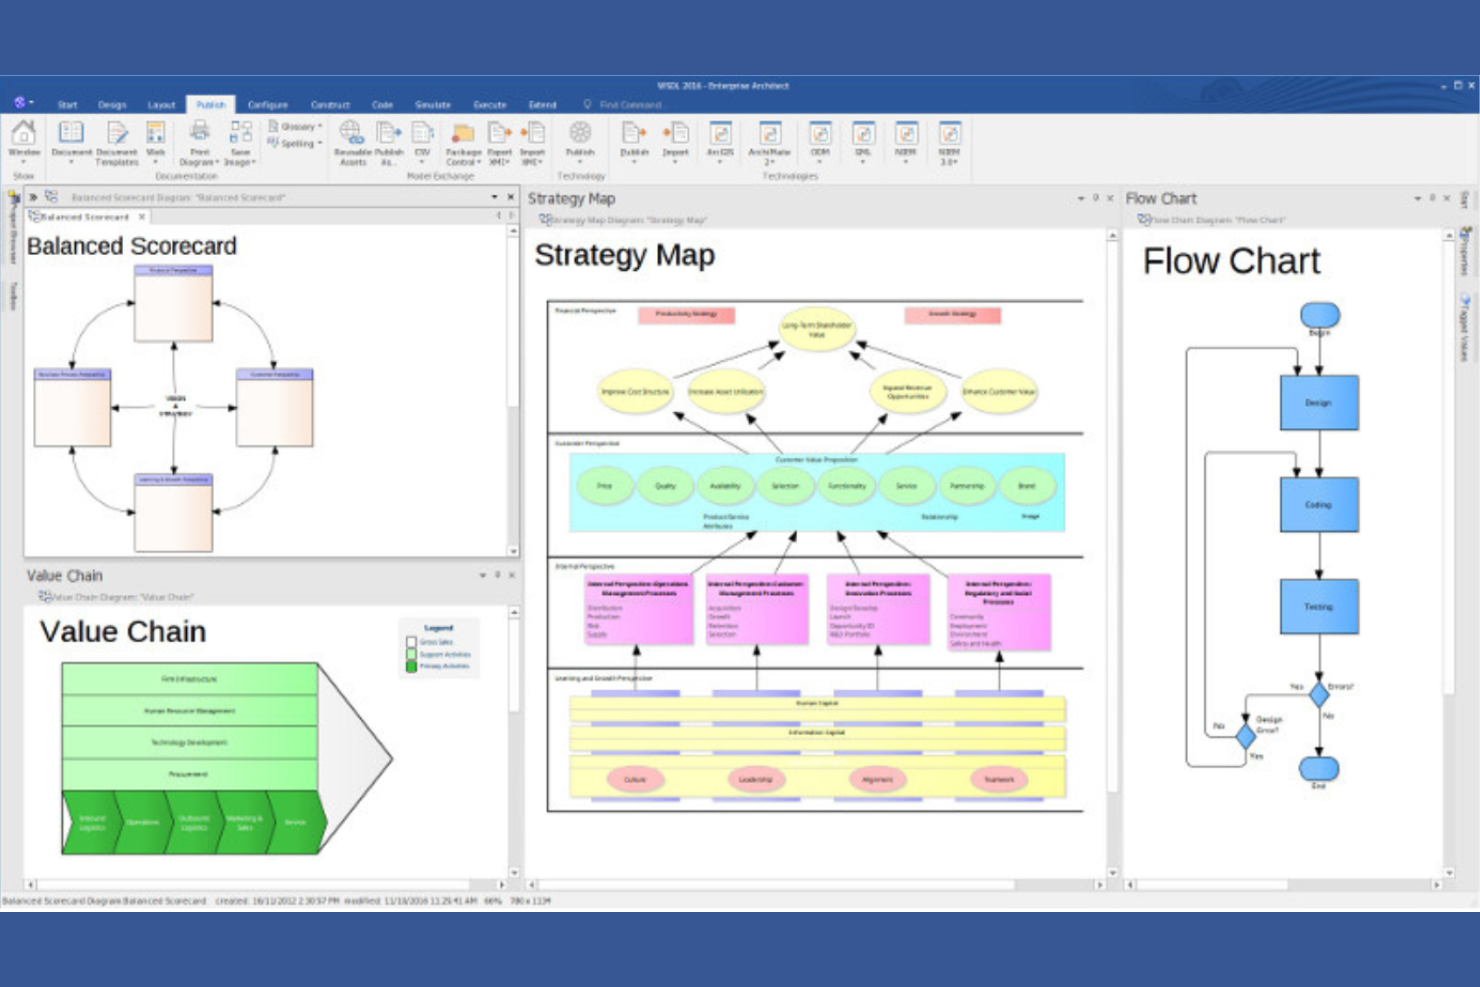Select the Balanced Scorecard document tab
1480x987 pixels.
[x=85, y=217]
